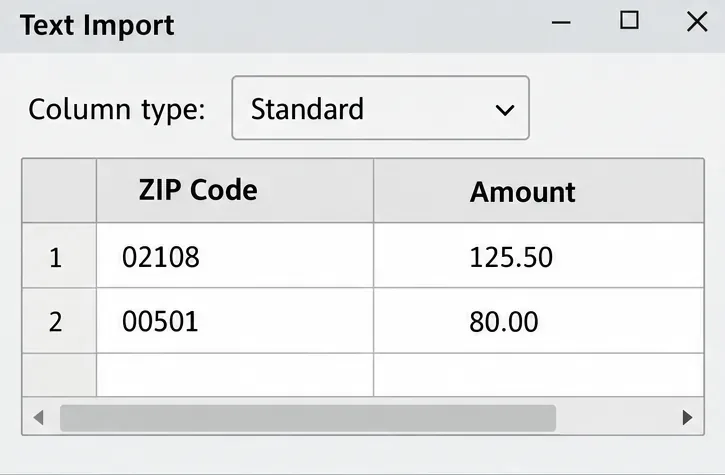Click the horizontal scrollbar thumb

tap(308, 418)
